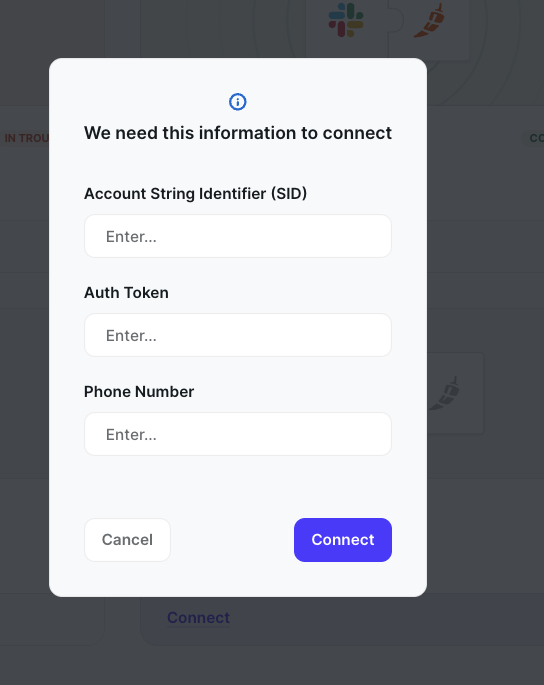Click the Account String Identifier (SID) label
Screen dimensions: 544x685
195,194
